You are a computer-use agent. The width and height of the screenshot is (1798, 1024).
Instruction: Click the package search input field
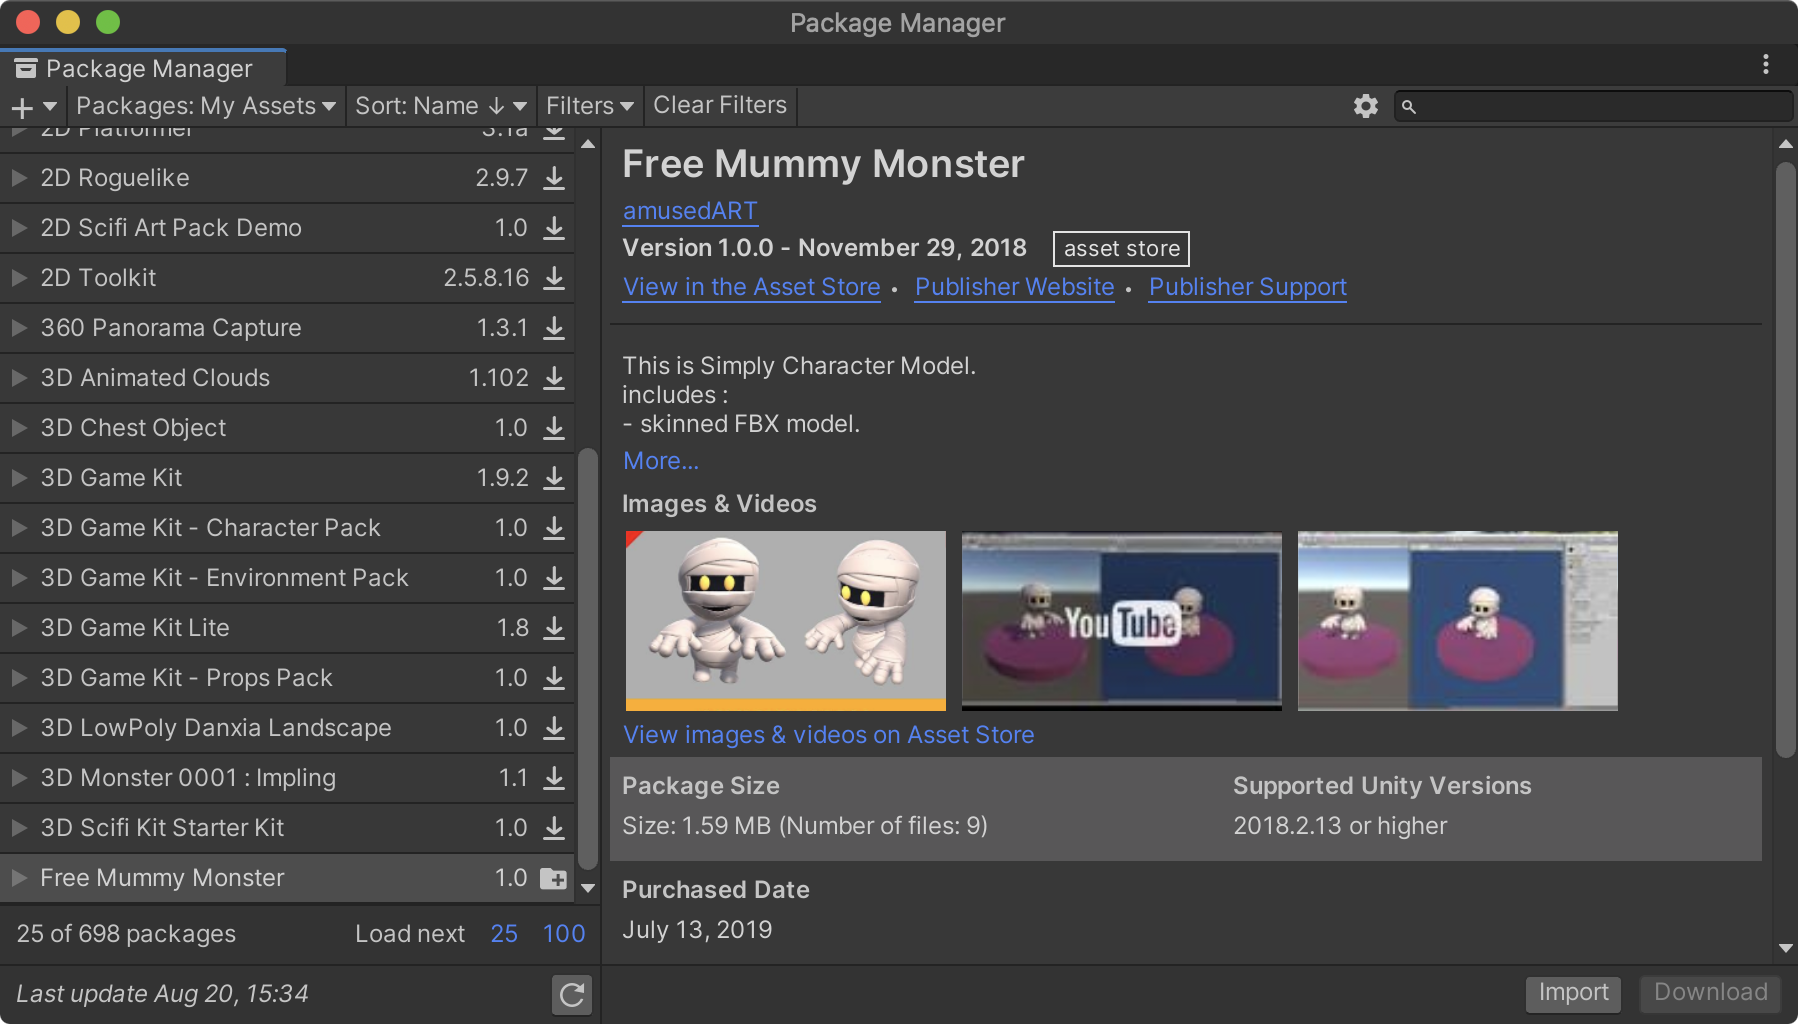tap(1593, 106)
